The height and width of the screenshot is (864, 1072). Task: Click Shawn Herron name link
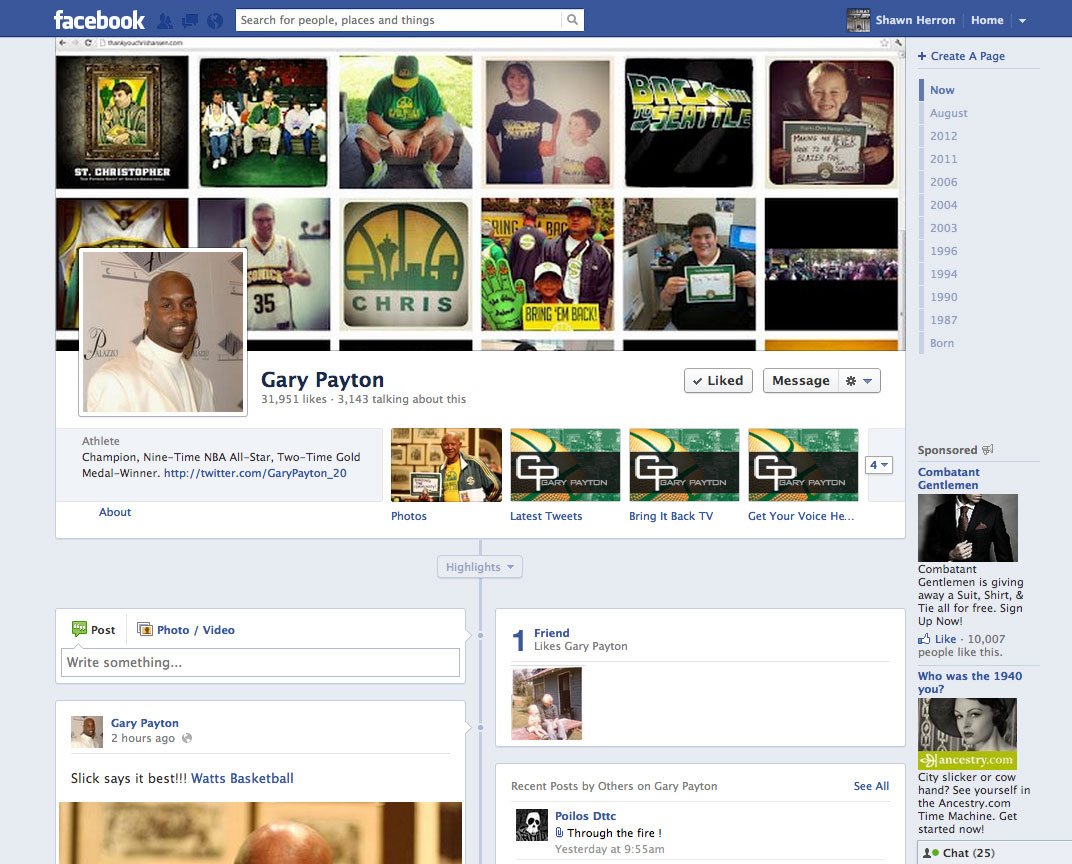pyautogui.click(x=915, y=20)
